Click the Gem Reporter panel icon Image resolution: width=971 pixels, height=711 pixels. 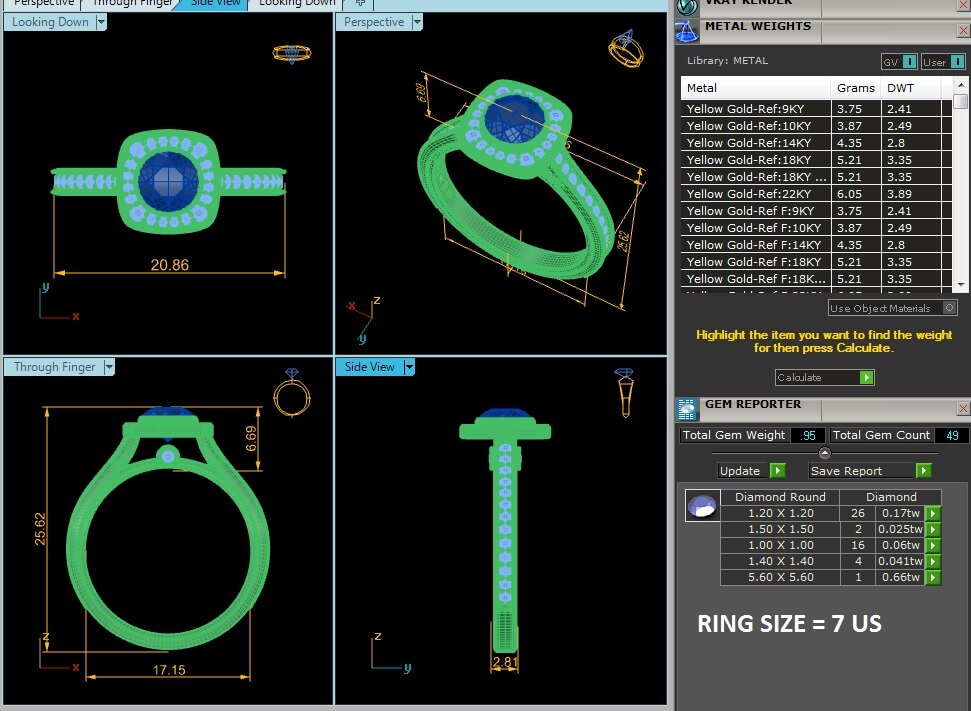point(687,408)
